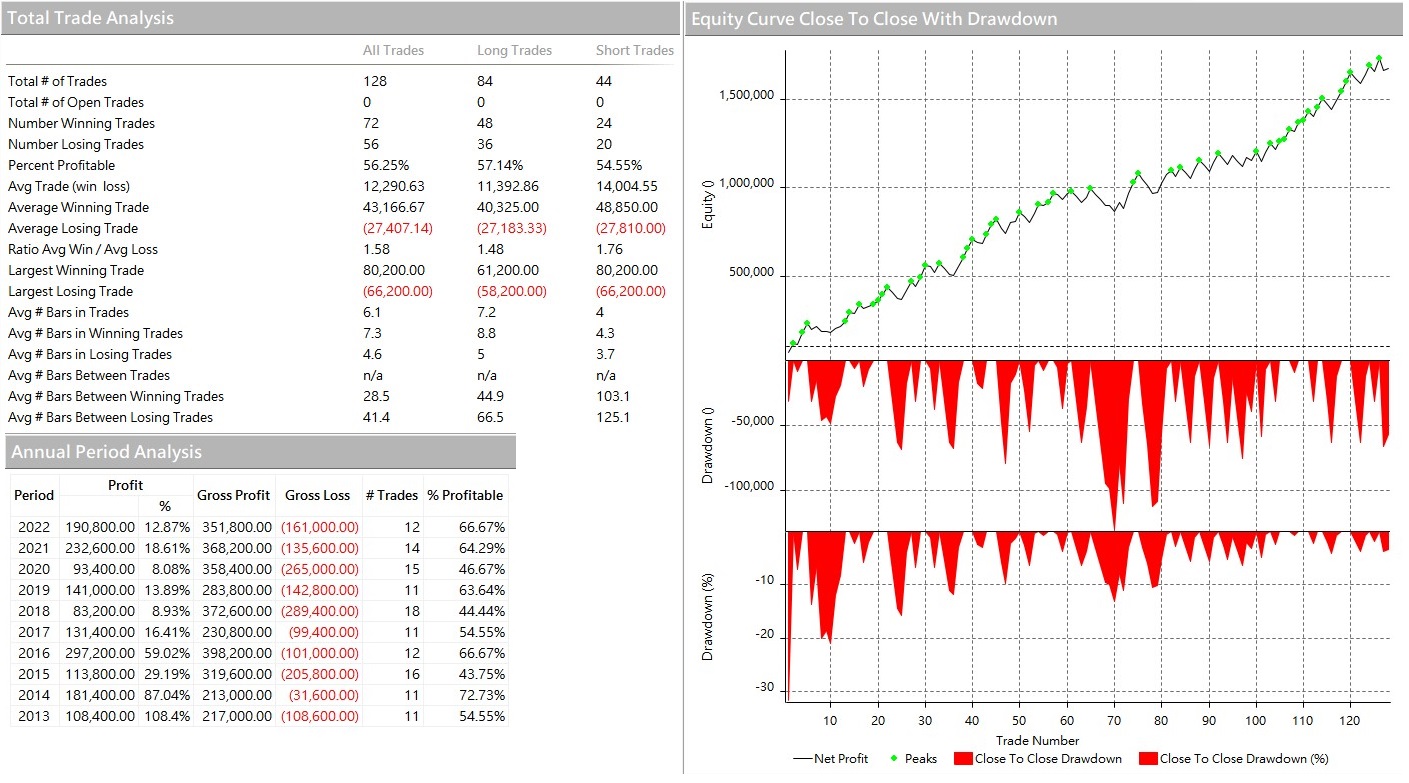1409x783 pixels.
Task: Click the 'Average Losing Trade' row label
Action: coord(73,229)
